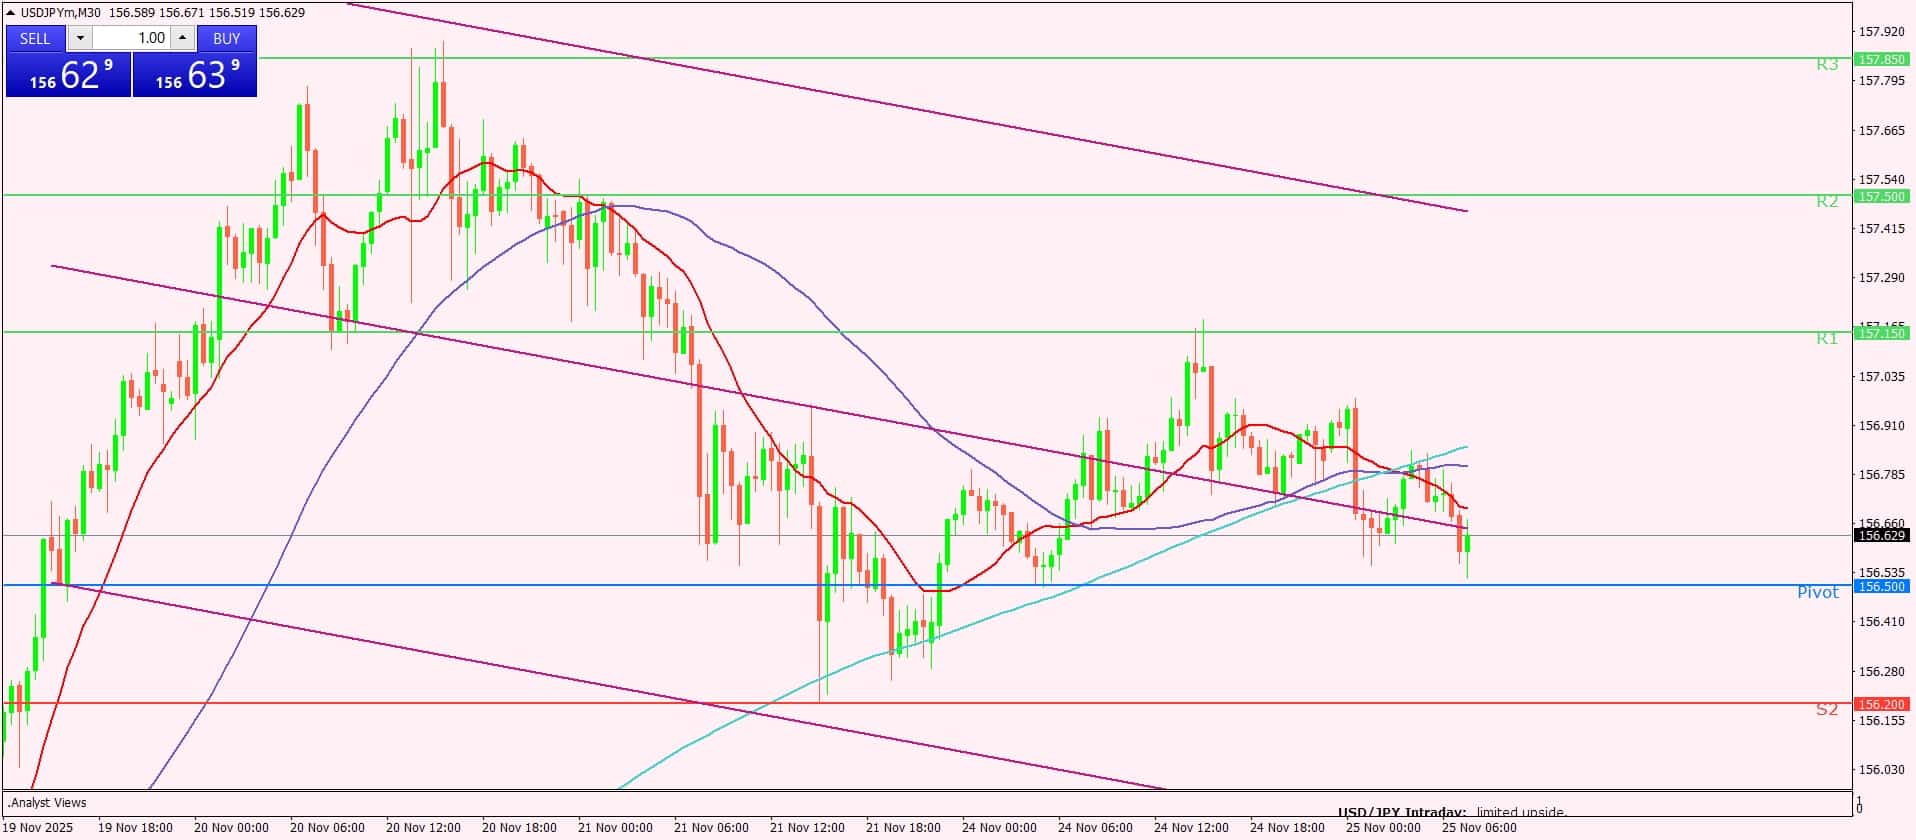The image size is (1916, 840).
Task: Click the 156.030 price axis value
Action: click(1881, 770)
